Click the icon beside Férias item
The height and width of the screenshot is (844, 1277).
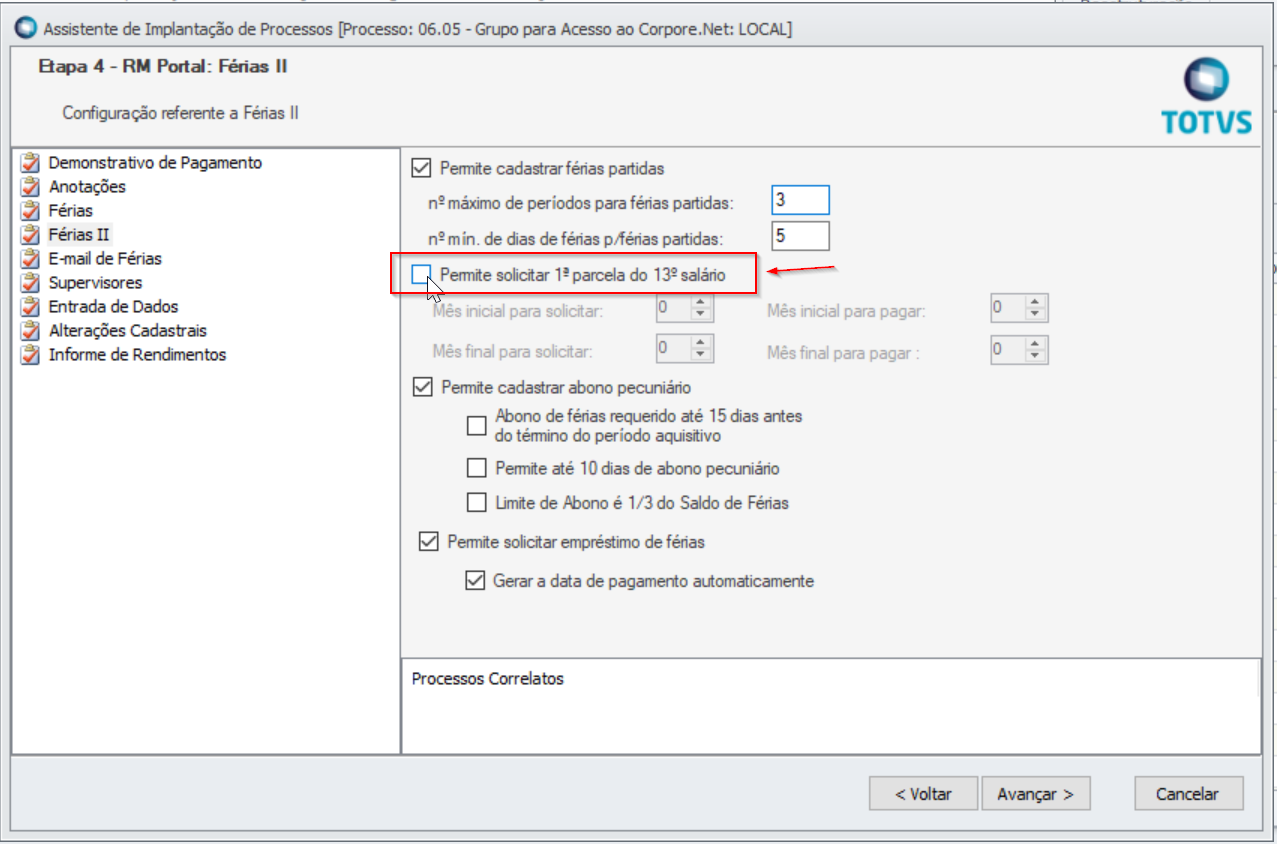click(31, 211)
